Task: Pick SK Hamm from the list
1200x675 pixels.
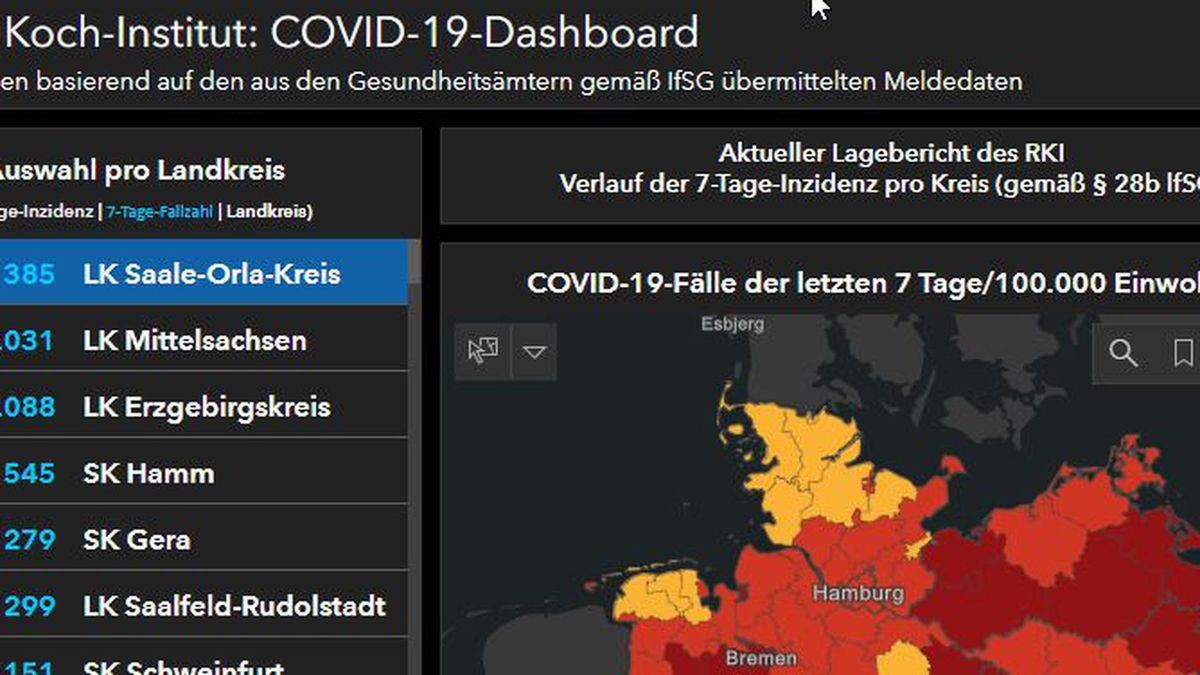Action: coord(204,473)
